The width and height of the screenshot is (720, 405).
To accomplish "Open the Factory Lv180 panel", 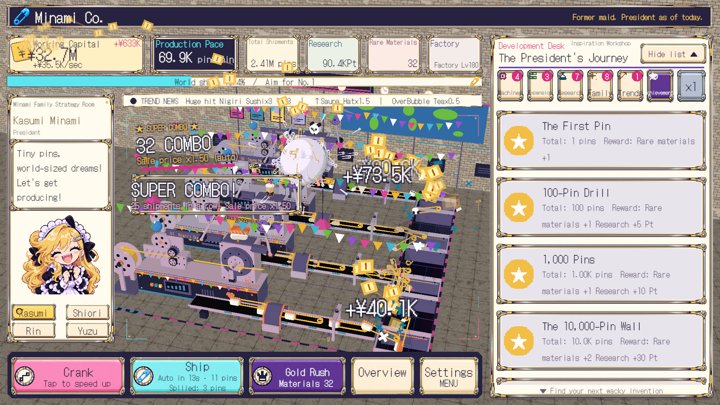I will [x=454, y=54].
